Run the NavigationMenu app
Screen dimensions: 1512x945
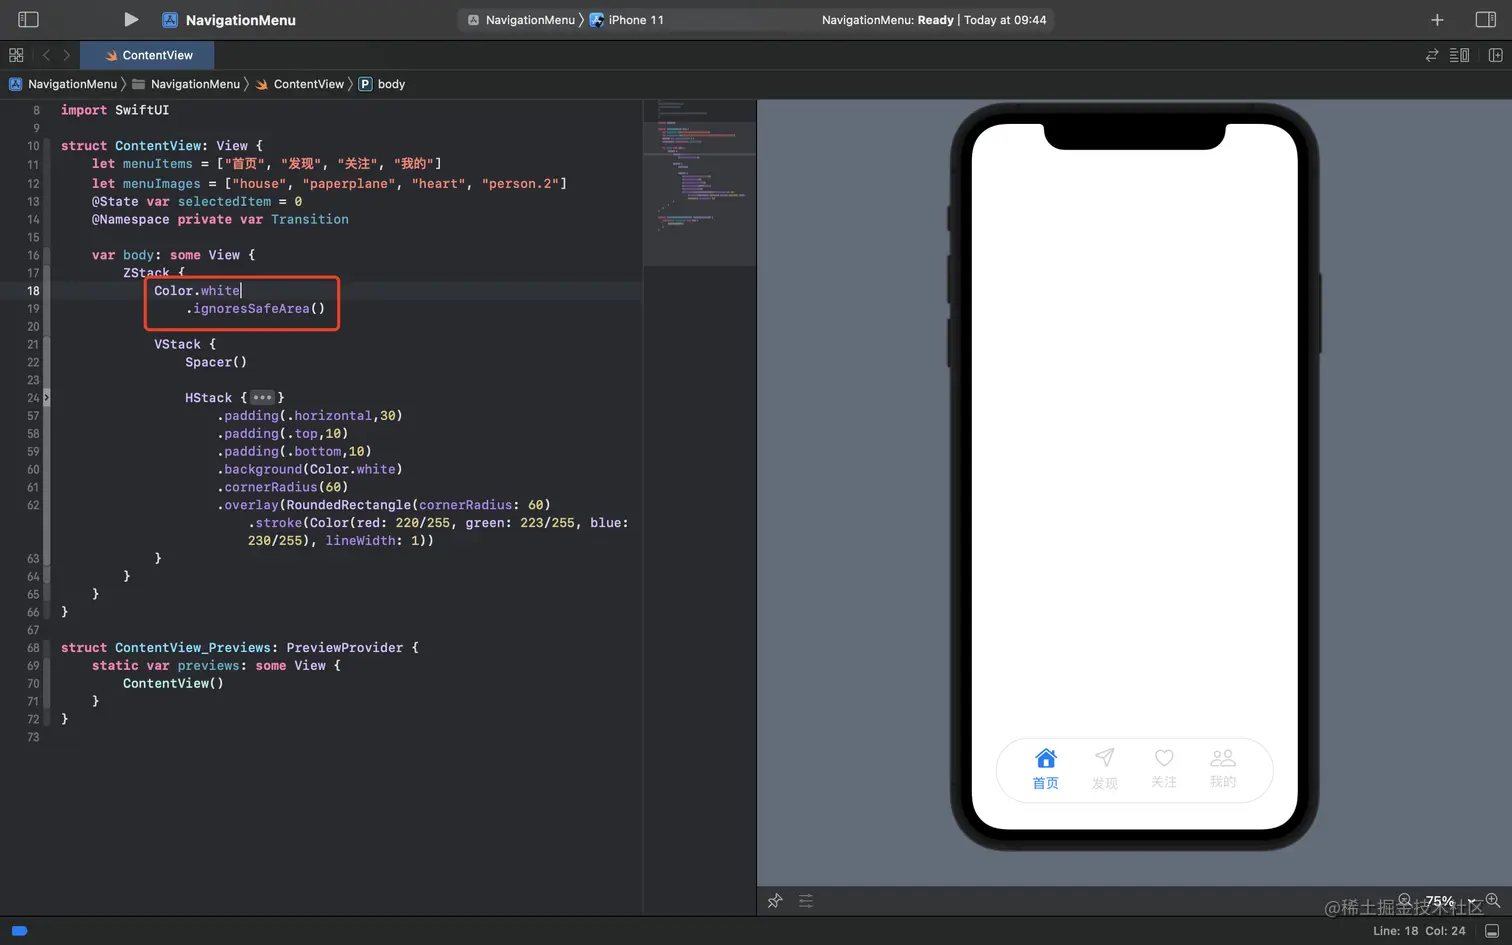pos(131,19)
